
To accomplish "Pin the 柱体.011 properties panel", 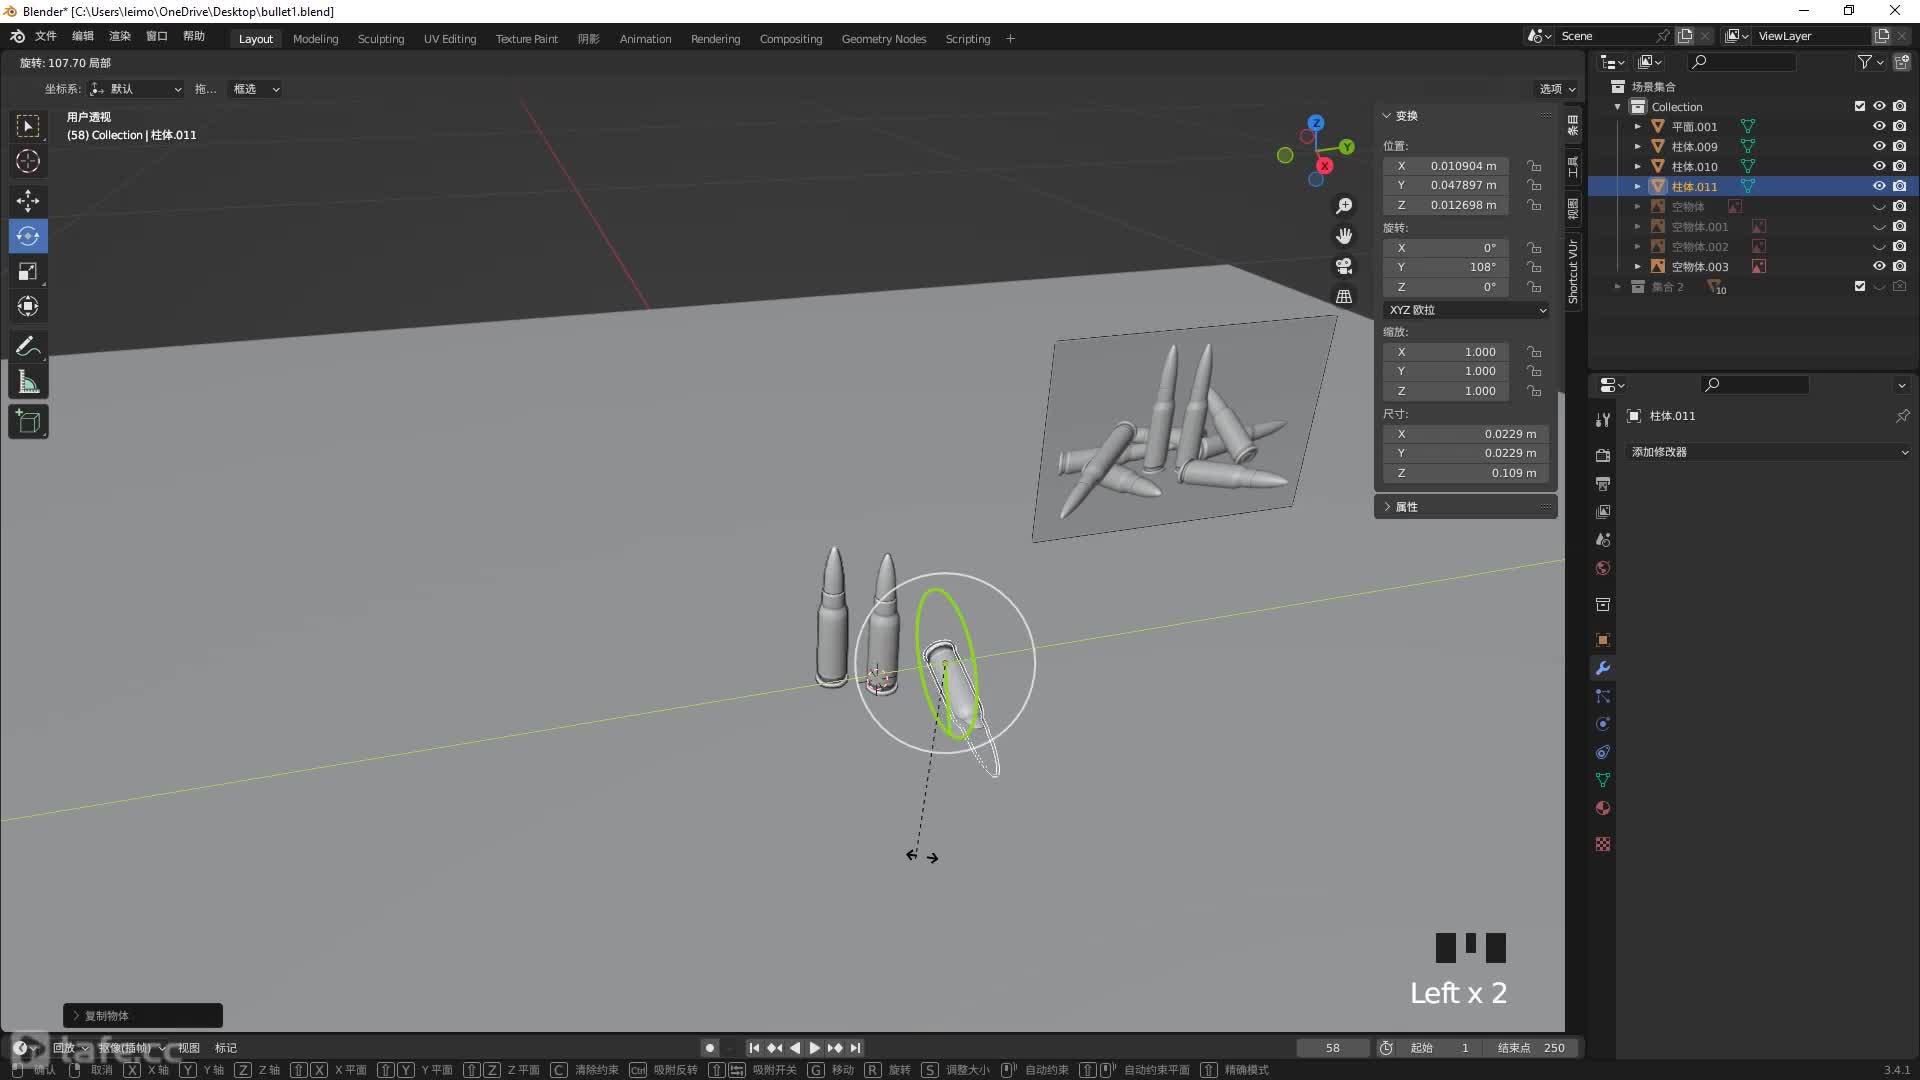I will pyautogui.click(x=1902, y=416).
